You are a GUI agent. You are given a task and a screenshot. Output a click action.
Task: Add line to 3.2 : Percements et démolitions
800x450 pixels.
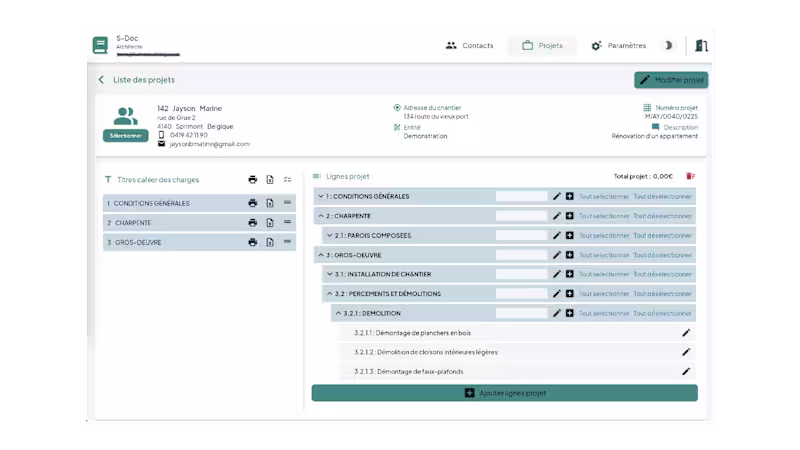569,293
